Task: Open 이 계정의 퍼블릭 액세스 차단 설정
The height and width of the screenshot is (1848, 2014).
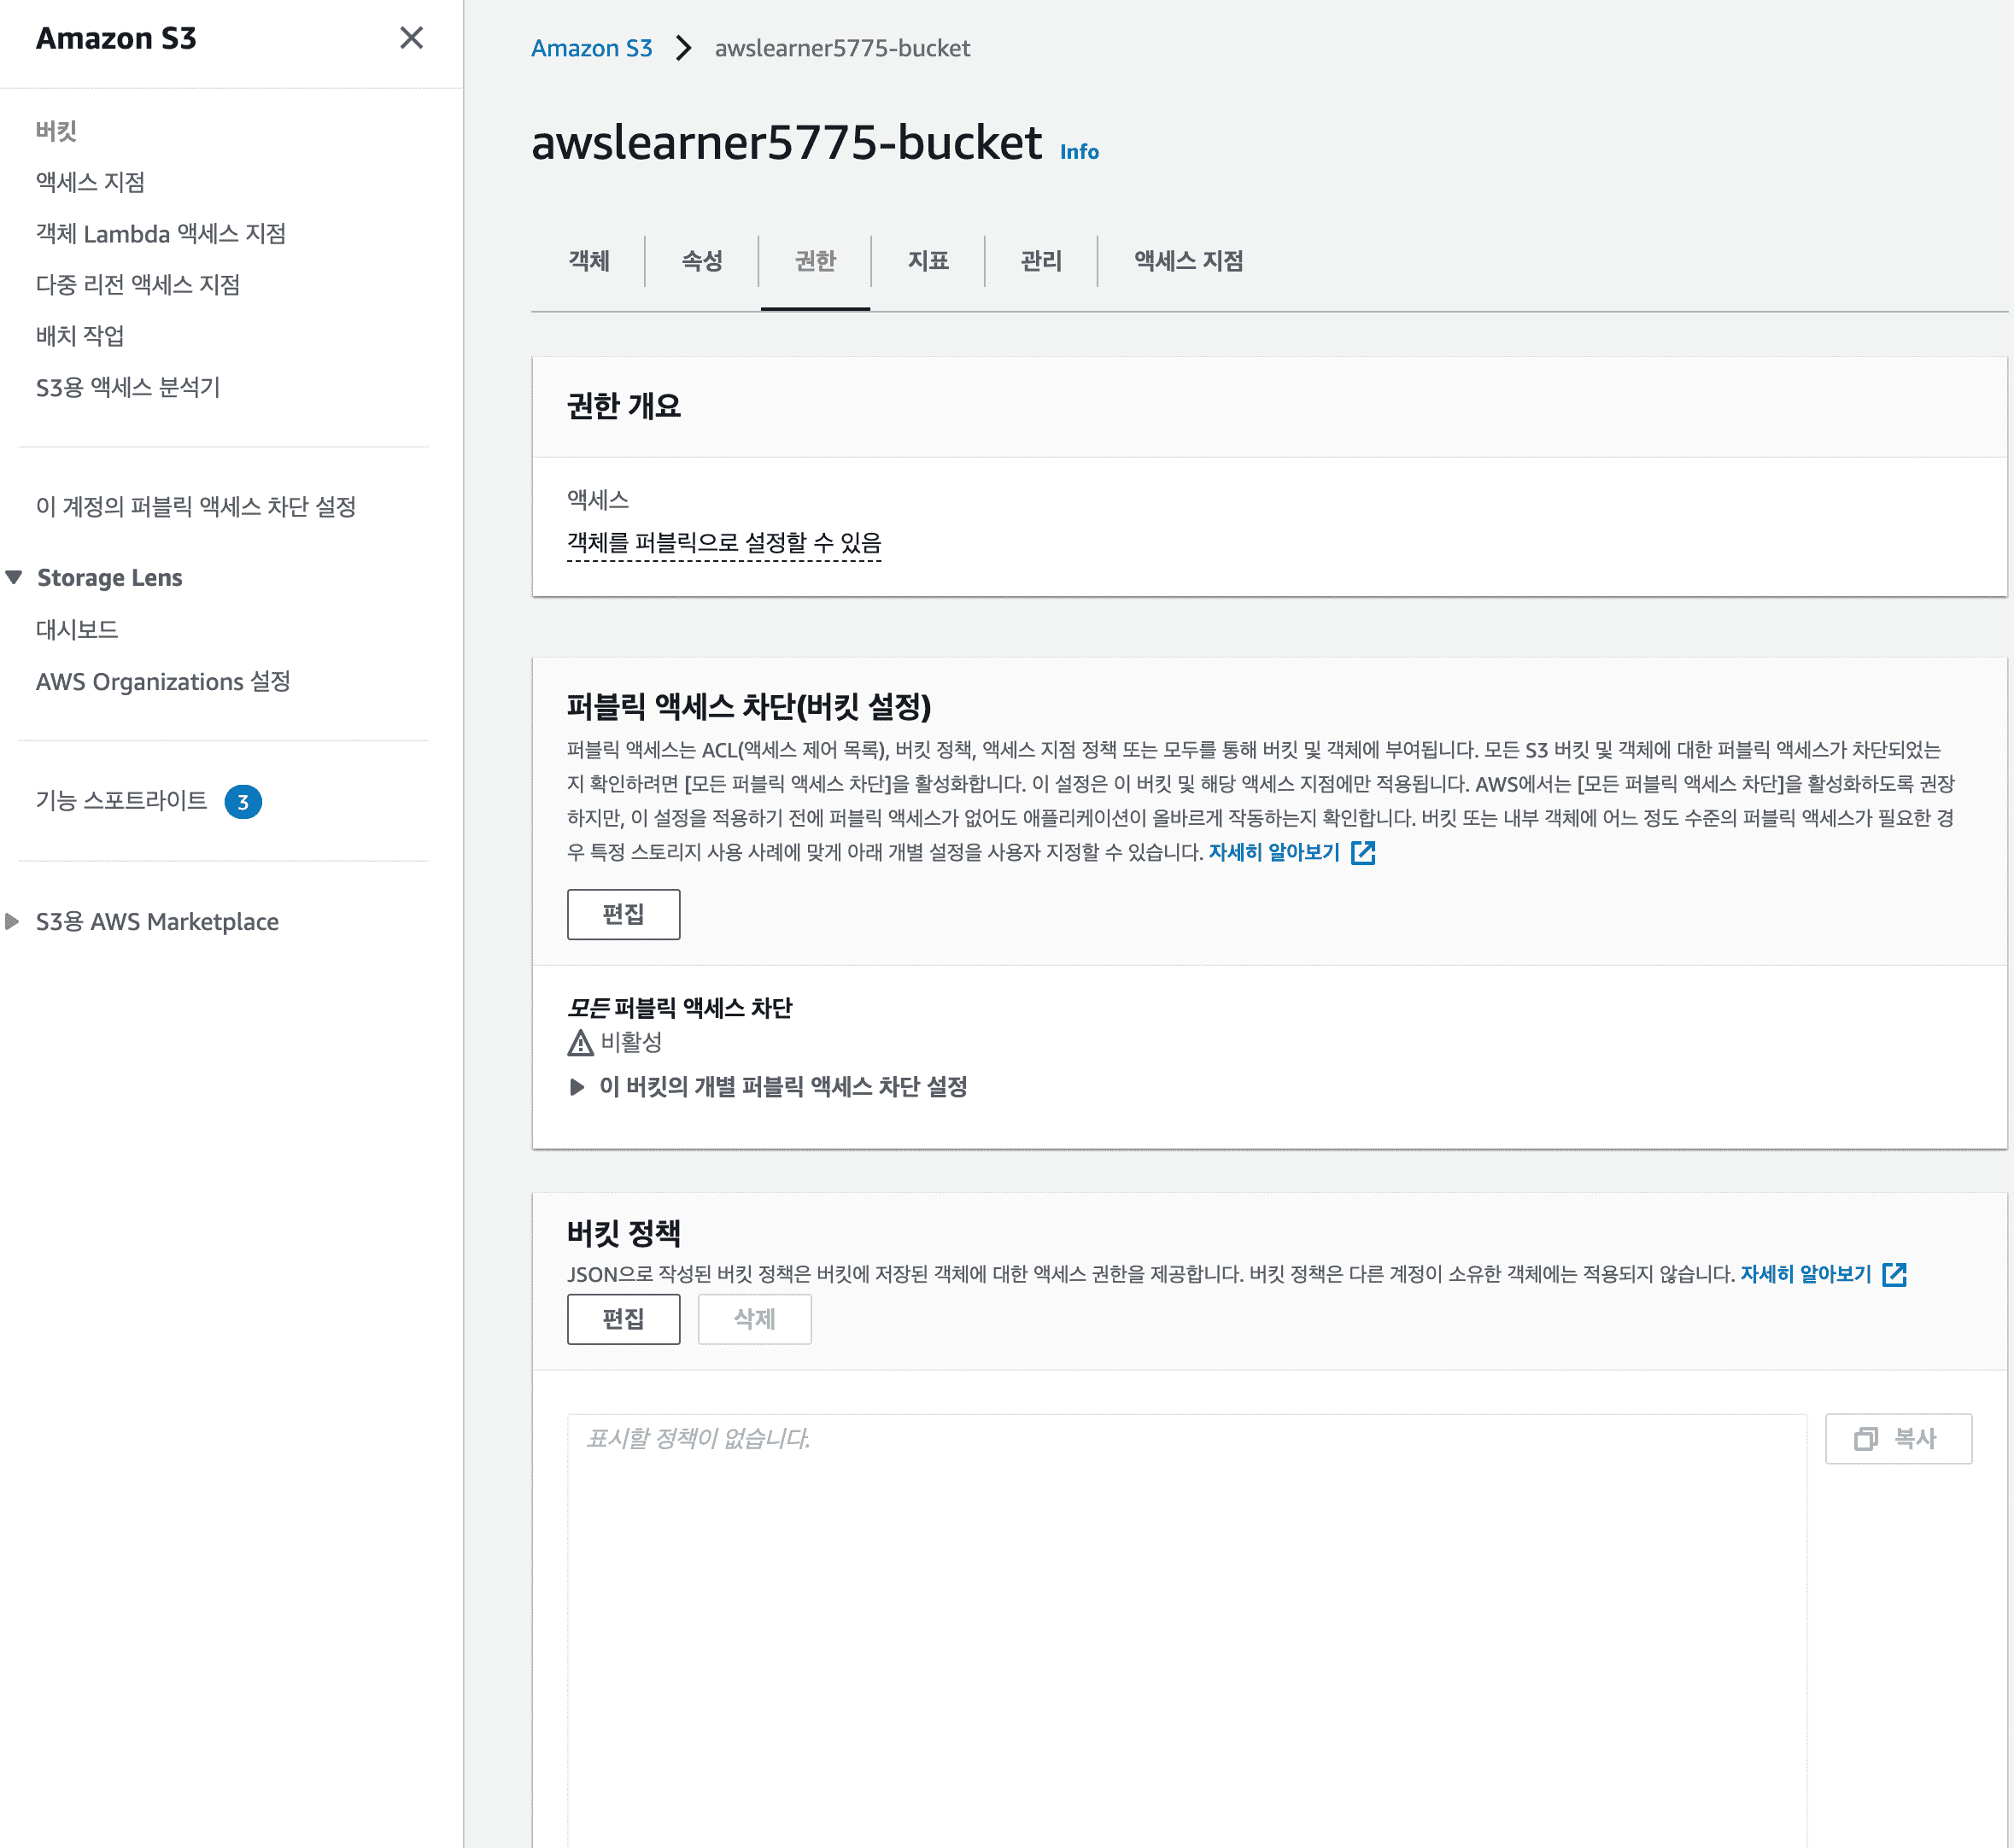Action: pos(196,507)
